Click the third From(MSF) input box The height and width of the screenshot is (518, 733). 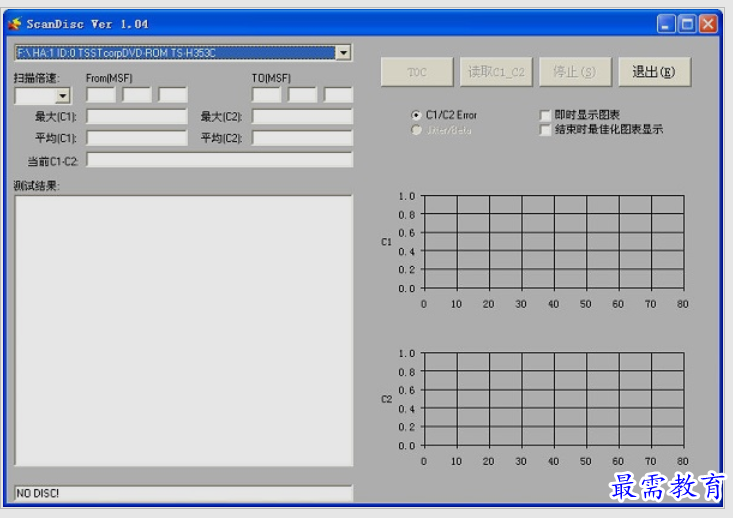click(173, 95)
